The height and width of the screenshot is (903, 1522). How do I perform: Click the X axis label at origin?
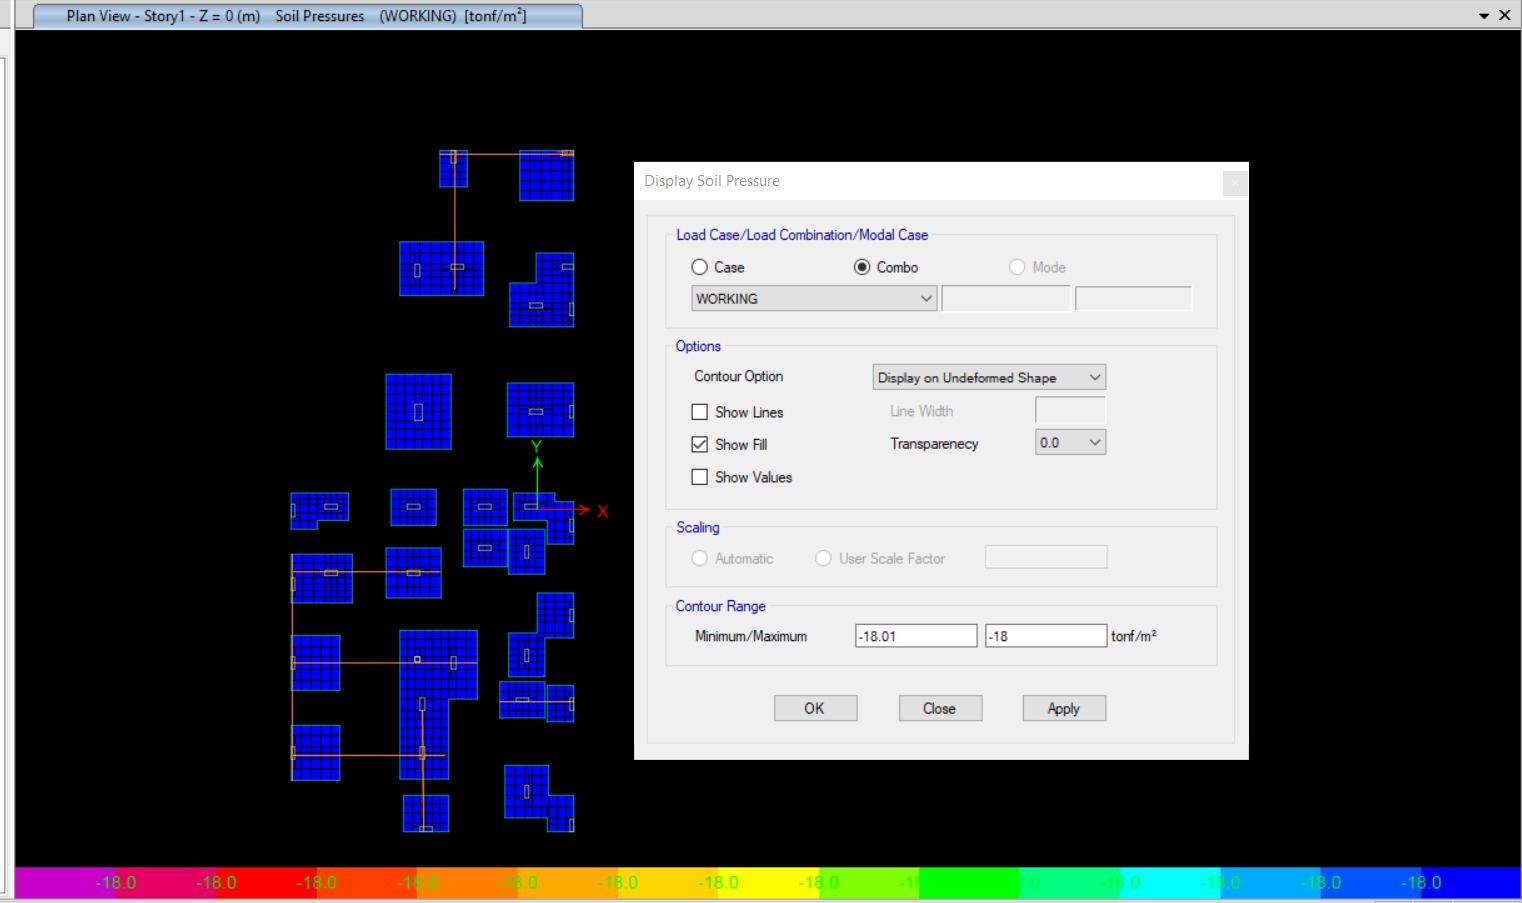pyautogui.click(x=602, y=511)
